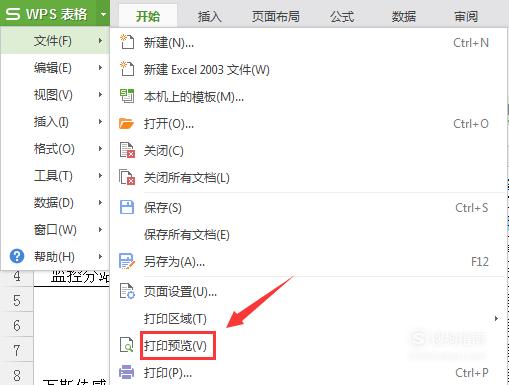Image resolution: width=509 pixels, height=385 pixels.
Task: Click the print preview magnifier icon
Action: click(127, 345)
